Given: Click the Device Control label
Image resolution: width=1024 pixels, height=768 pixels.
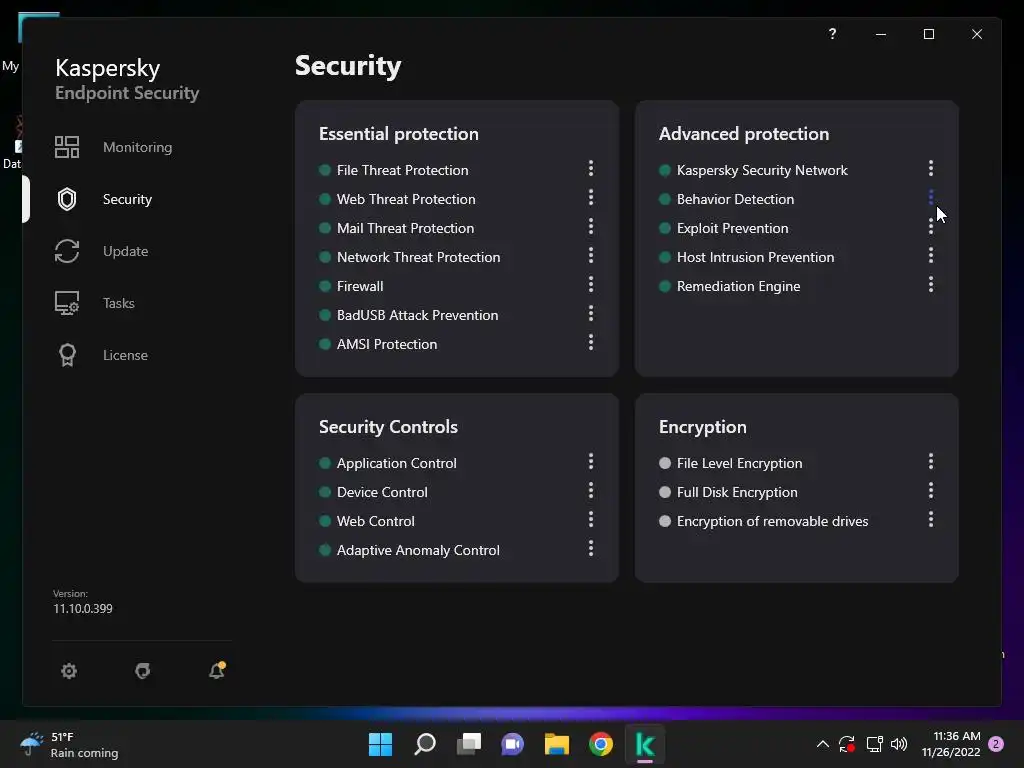Looking at the screenshot, I should [382, 492].
